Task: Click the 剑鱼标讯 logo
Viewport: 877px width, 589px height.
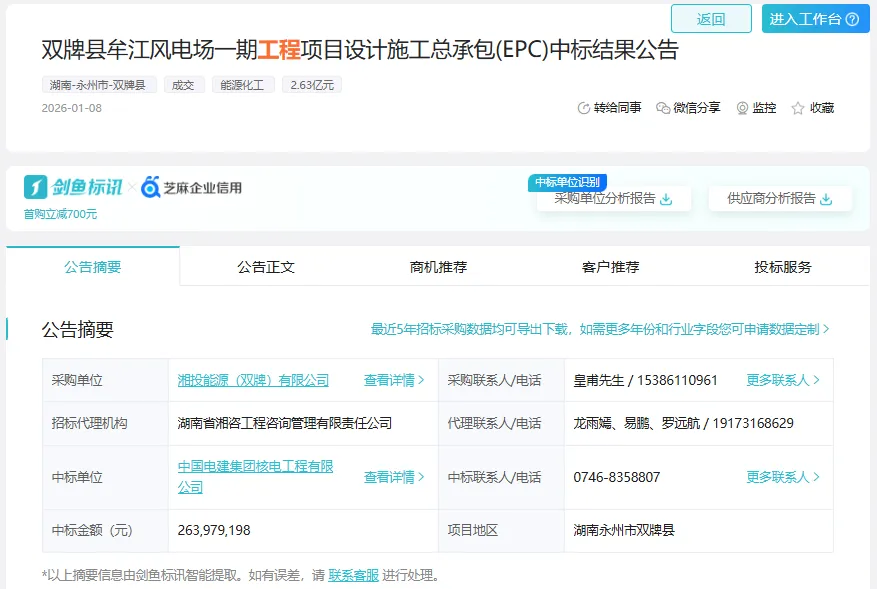Action: [x=74, y=187]
